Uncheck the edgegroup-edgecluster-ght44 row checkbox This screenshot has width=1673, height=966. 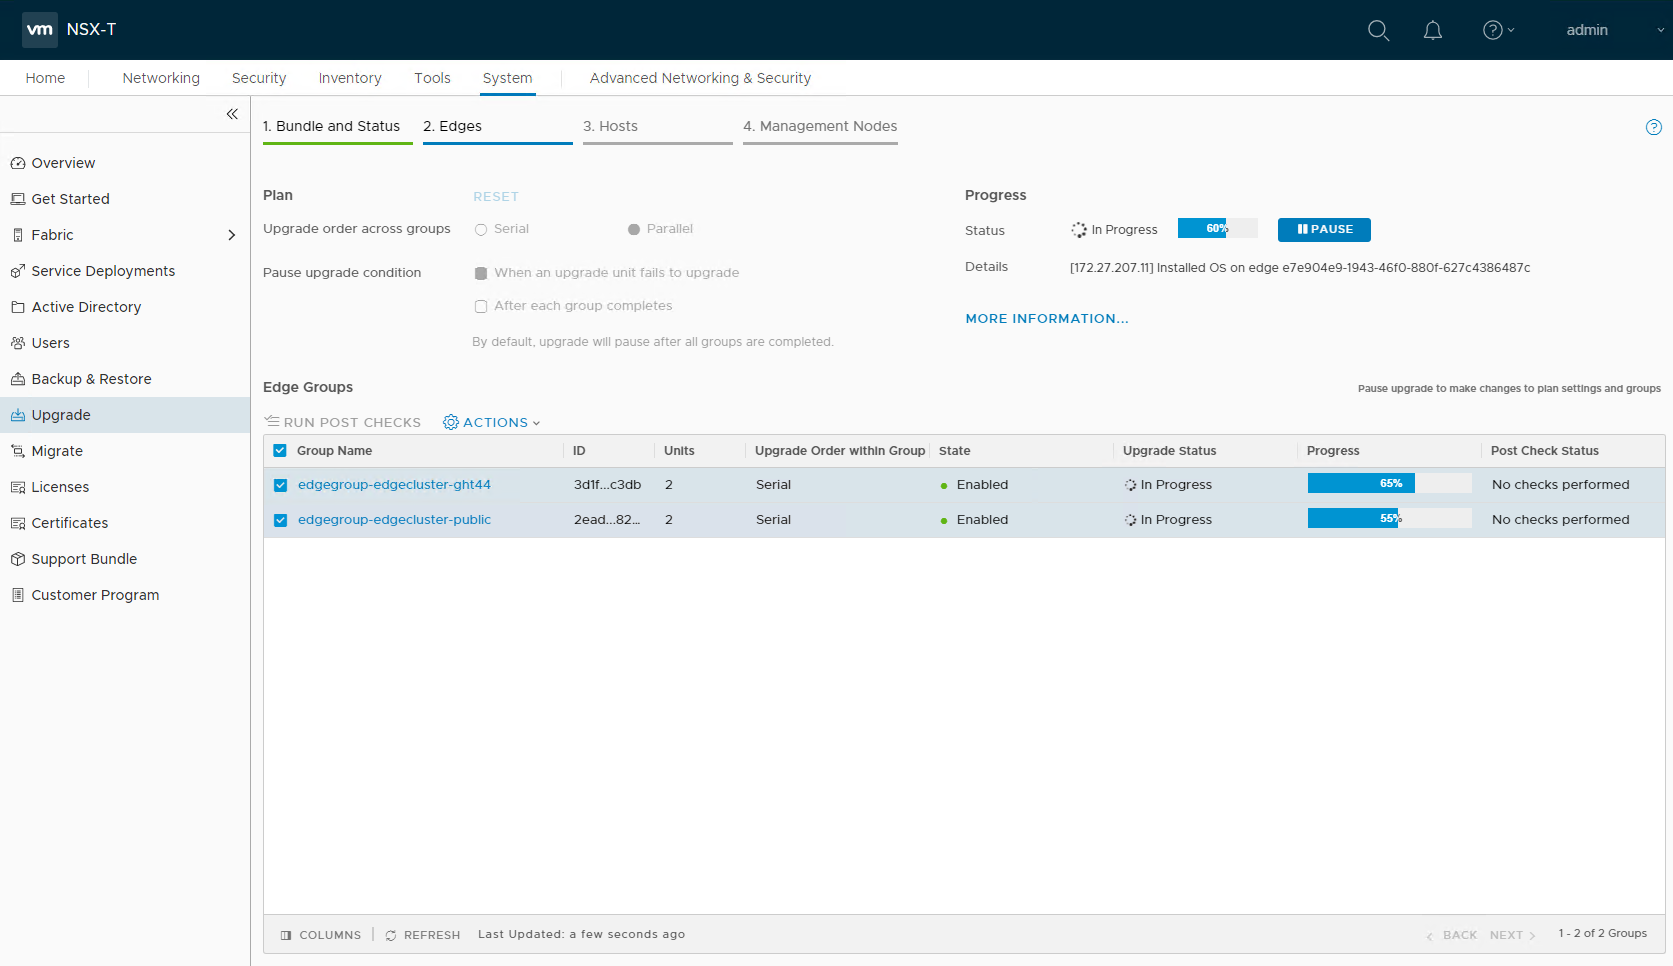tap(280, 485)
